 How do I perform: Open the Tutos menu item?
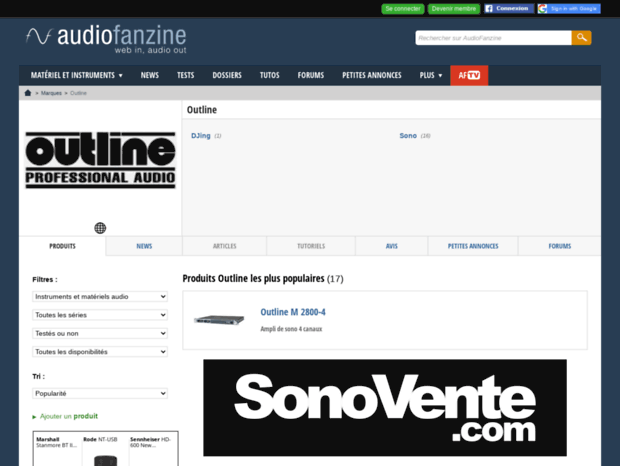270,75
